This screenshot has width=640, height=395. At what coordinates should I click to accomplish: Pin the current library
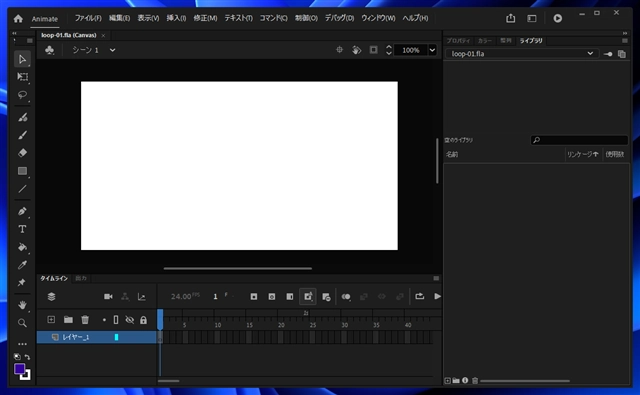tap(608, 54)
